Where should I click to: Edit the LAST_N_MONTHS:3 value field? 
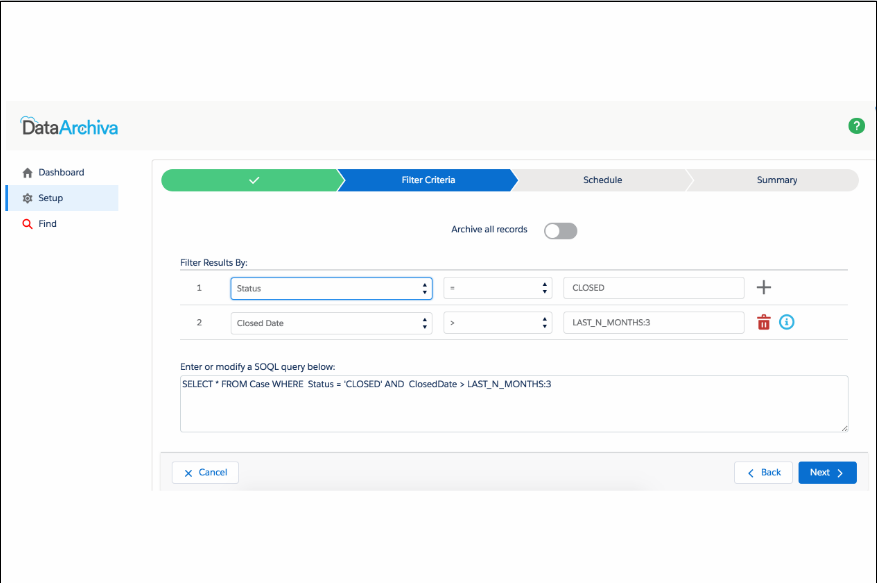[653, 322]
